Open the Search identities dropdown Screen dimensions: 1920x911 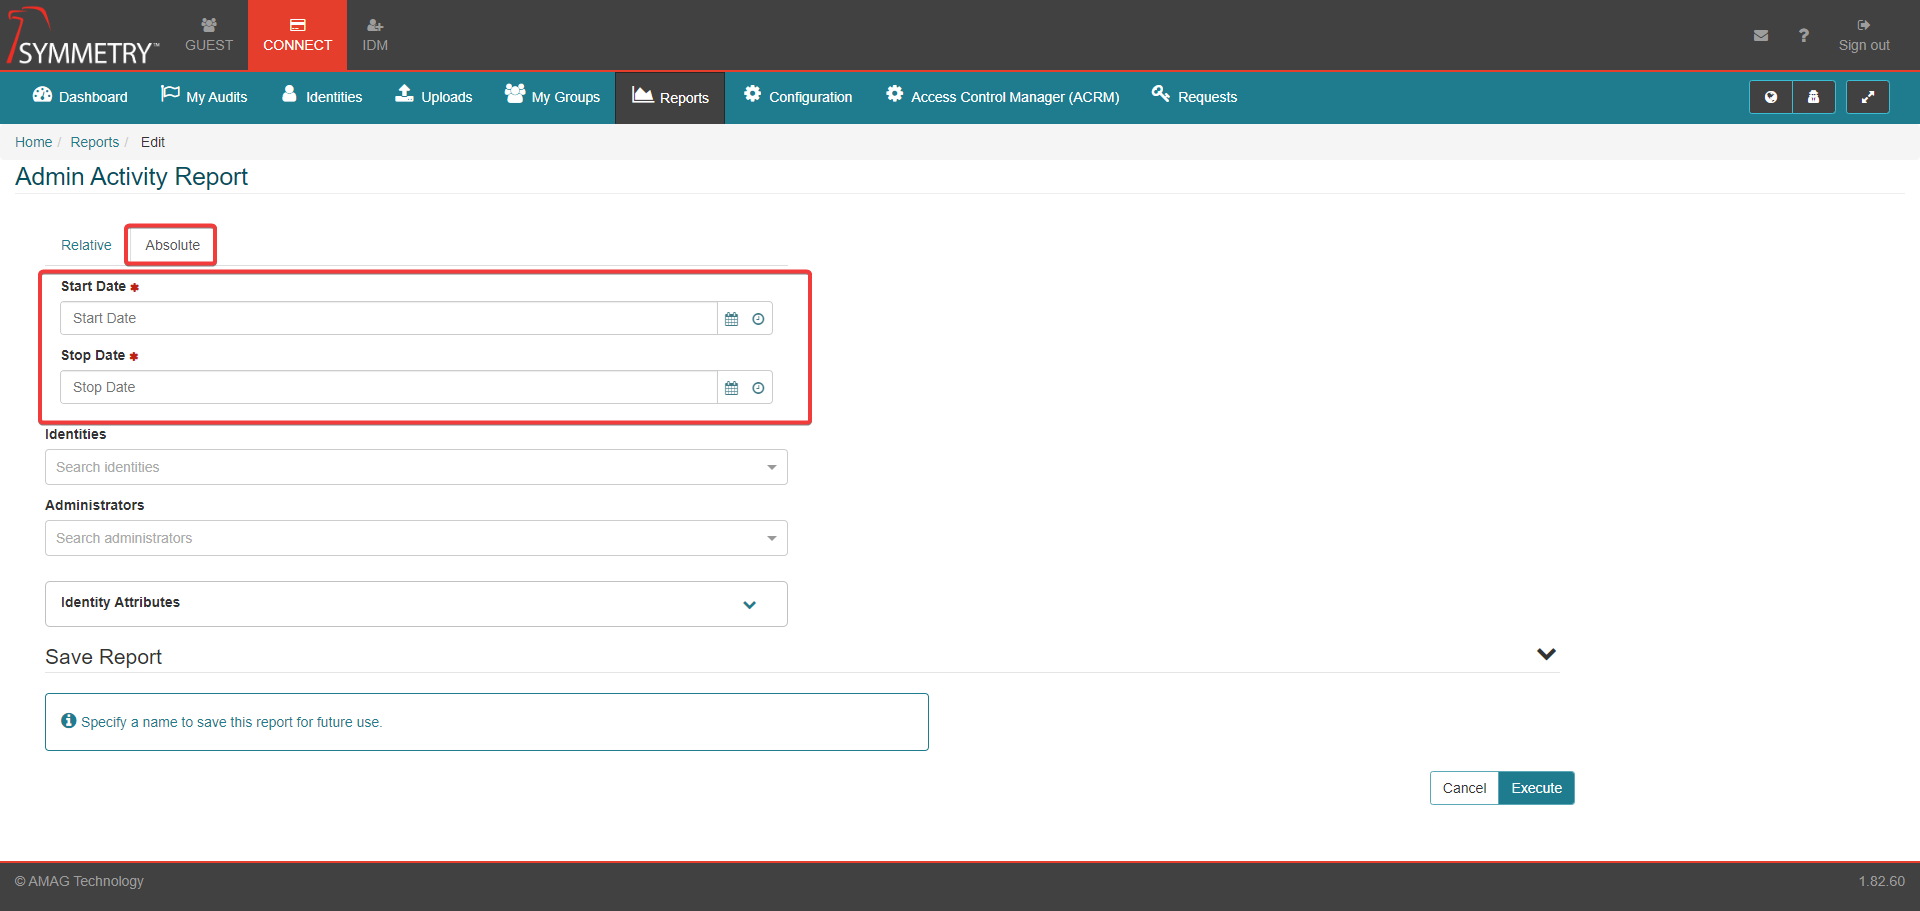(x=416, y=467)
